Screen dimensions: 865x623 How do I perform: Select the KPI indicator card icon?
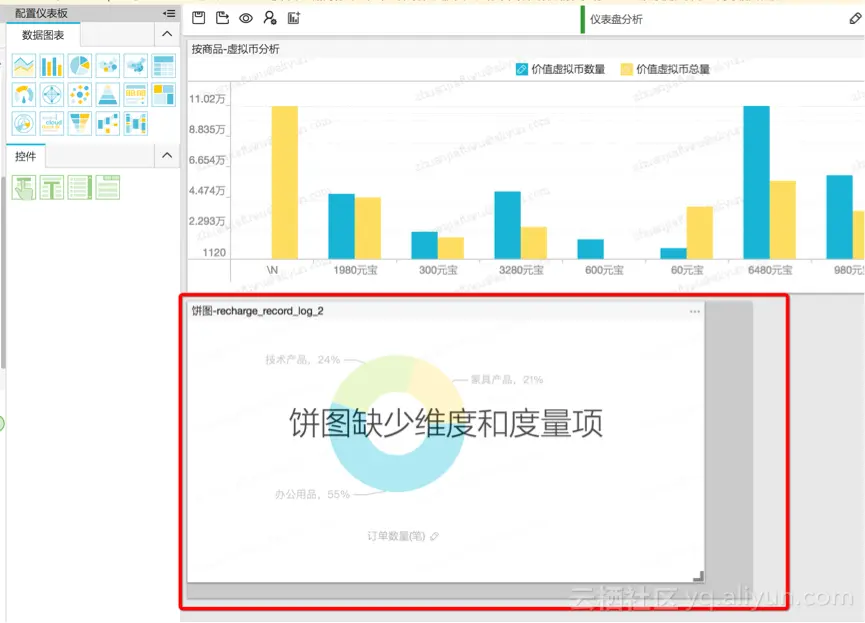pos(136,95)
